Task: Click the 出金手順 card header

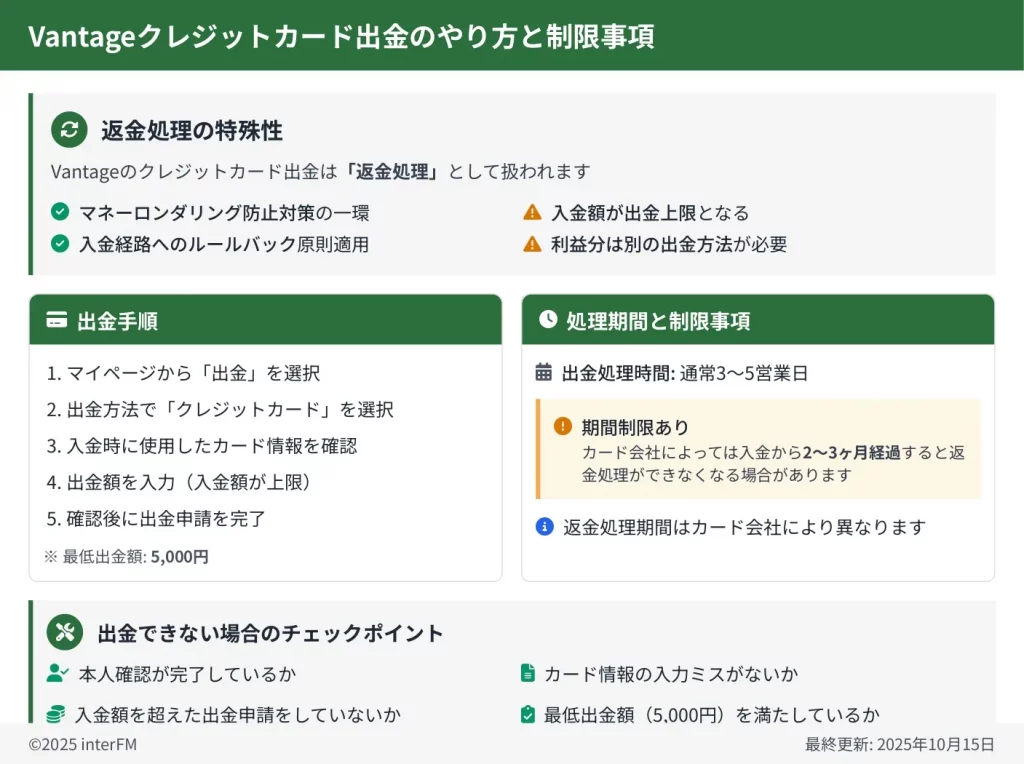Action: coord(265,320)
